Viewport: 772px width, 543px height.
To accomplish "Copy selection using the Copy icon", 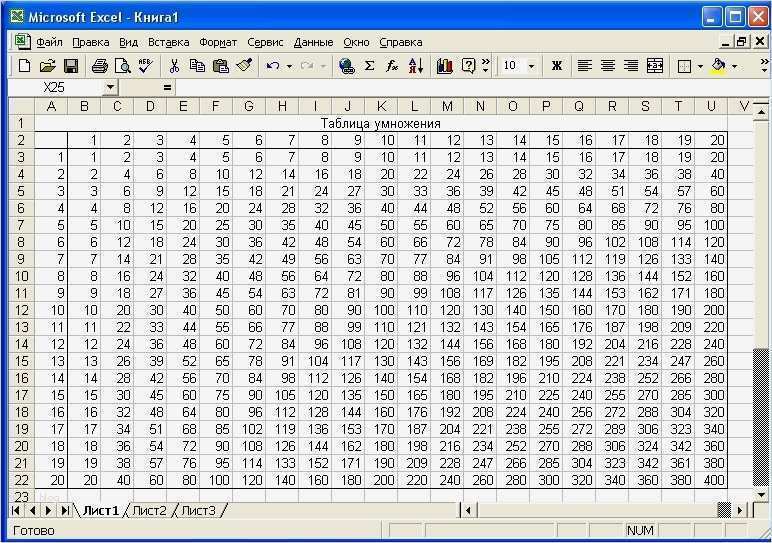I will (197, 65).
